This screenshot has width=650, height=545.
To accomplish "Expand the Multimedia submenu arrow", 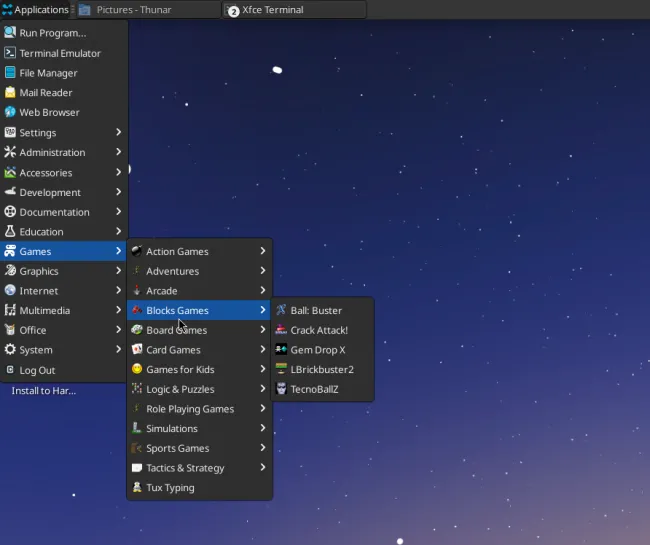I will (x=118, y=310).
